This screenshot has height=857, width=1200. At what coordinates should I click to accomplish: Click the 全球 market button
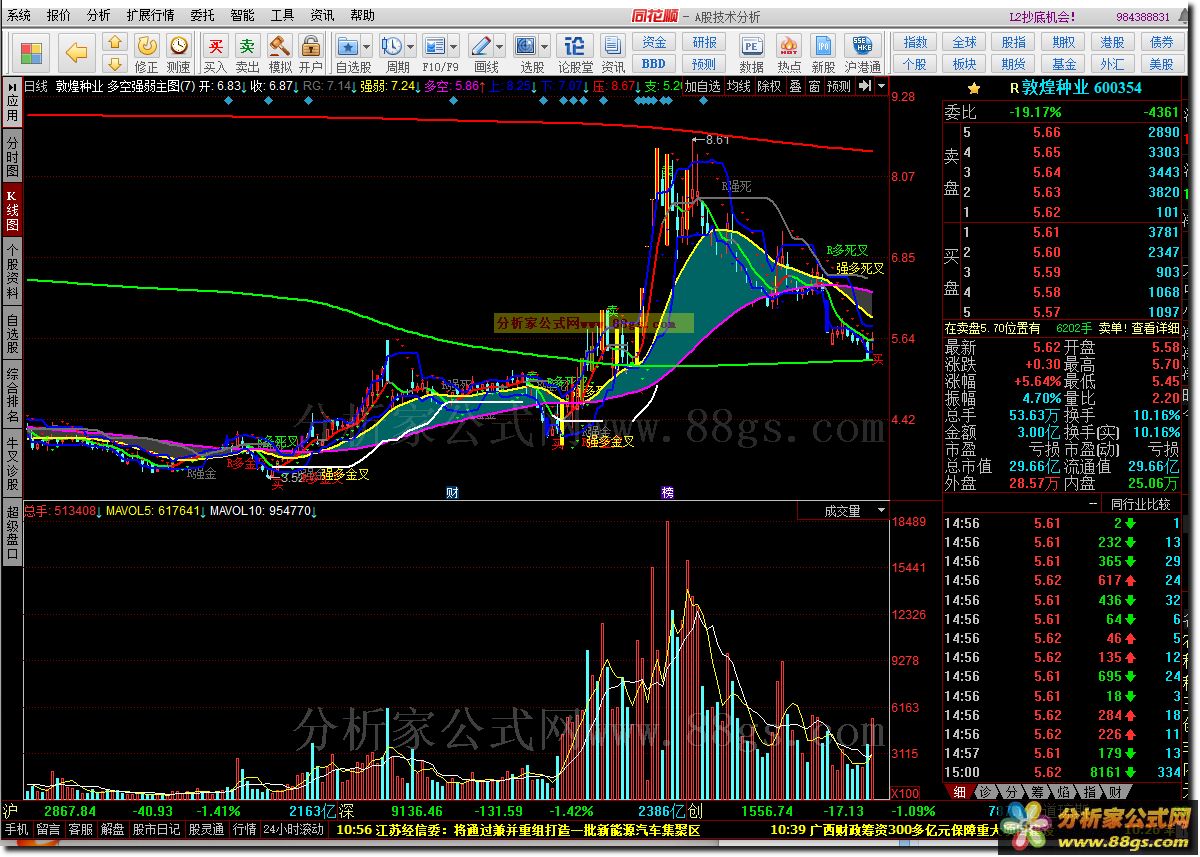(x=965, y=42)
